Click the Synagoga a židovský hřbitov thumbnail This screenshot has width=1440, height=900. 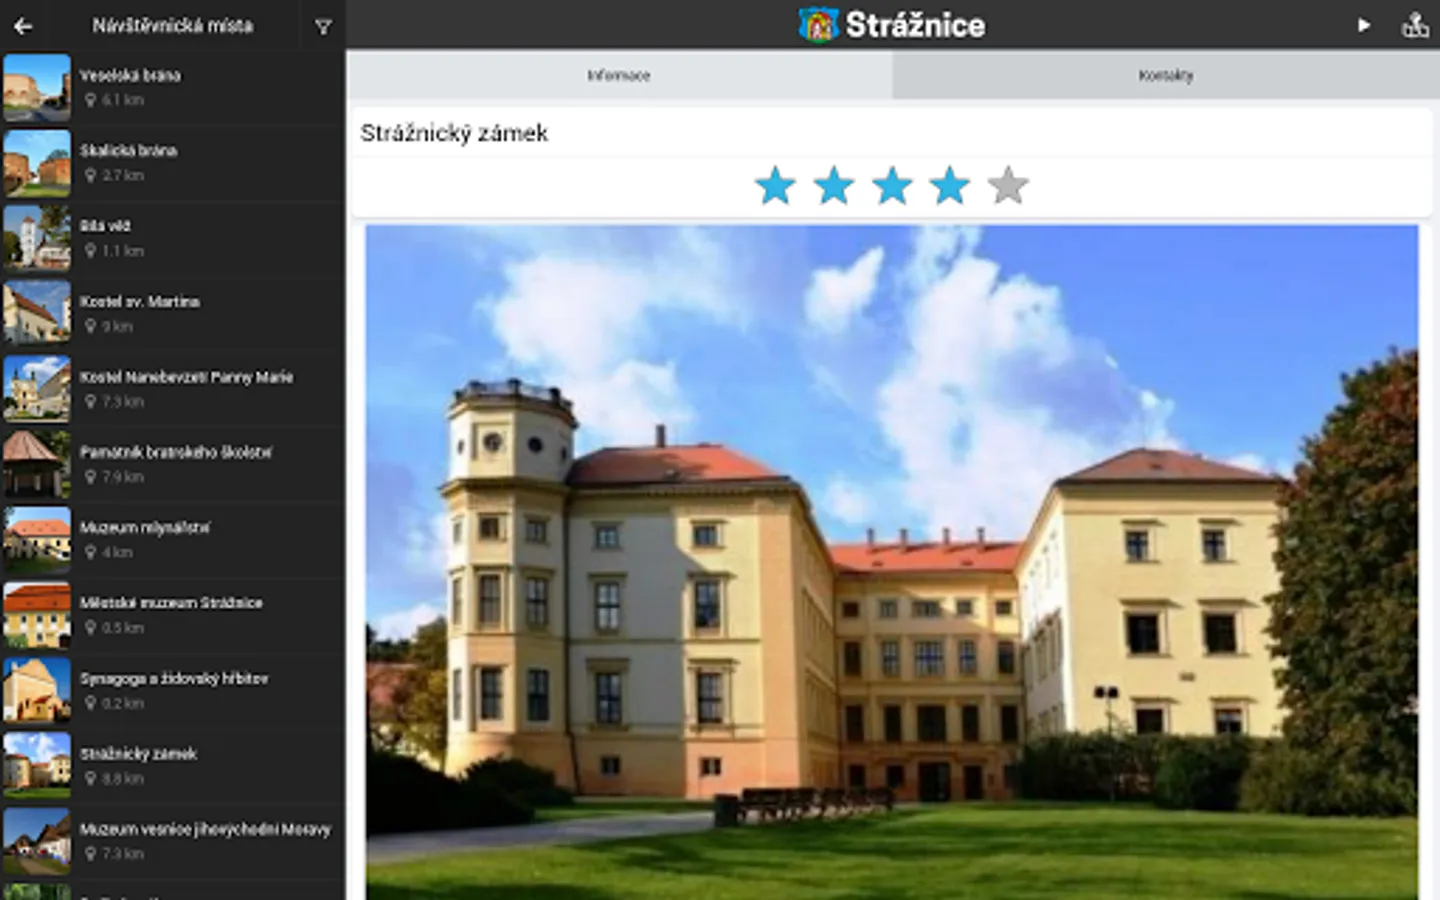(37, 691)
